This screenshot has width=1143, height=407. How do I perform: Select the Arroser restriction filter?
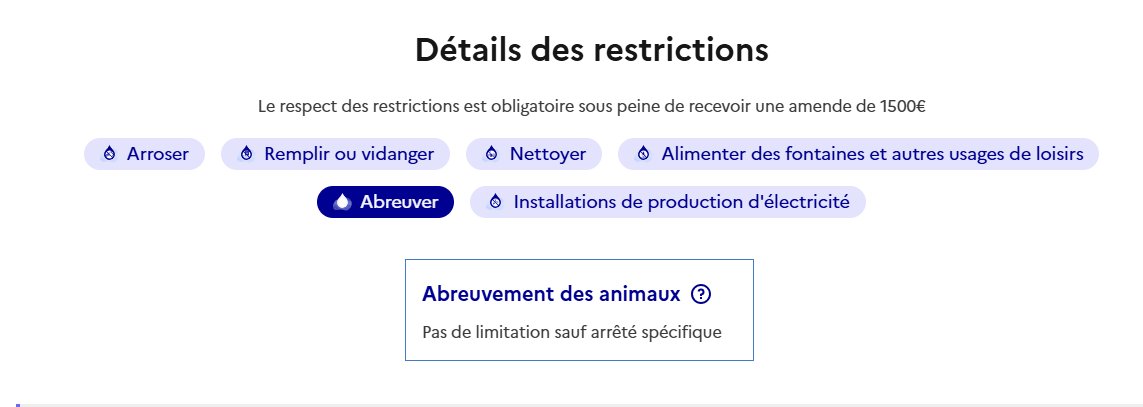(x=144, y=154)
